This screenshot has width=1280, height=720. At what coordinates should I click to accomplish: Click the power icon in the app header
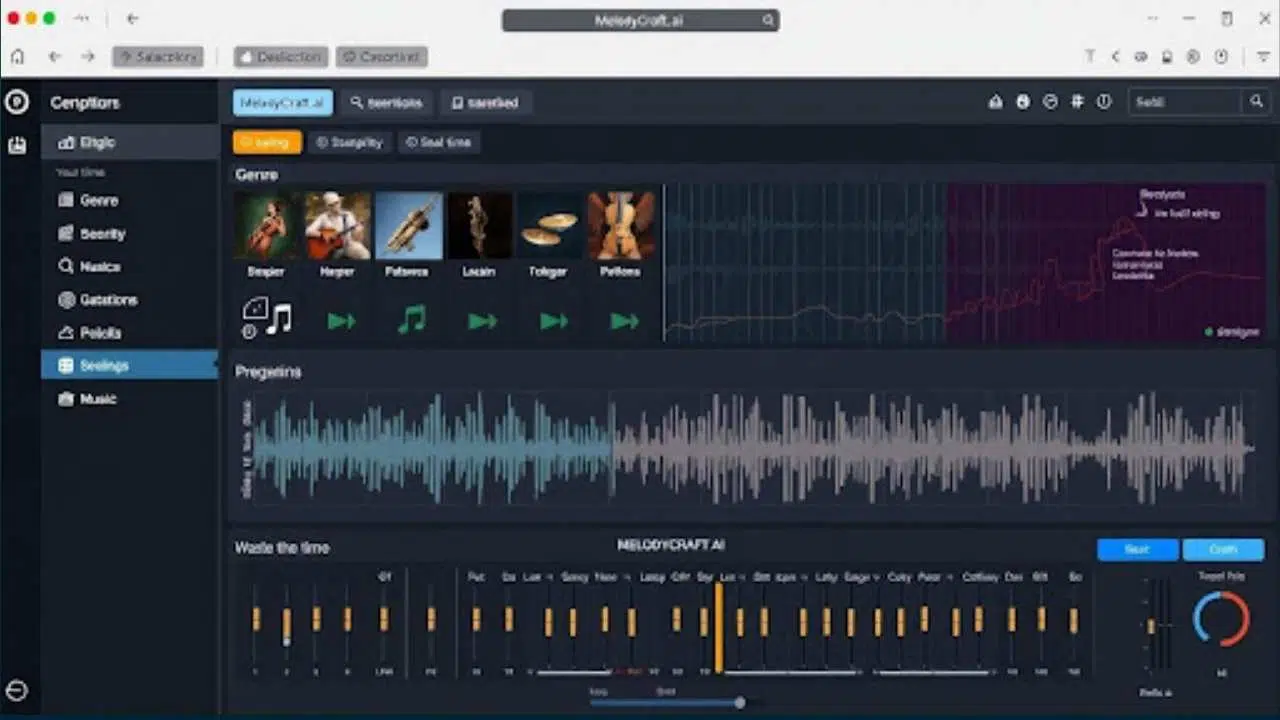[x=1104, y=102]
